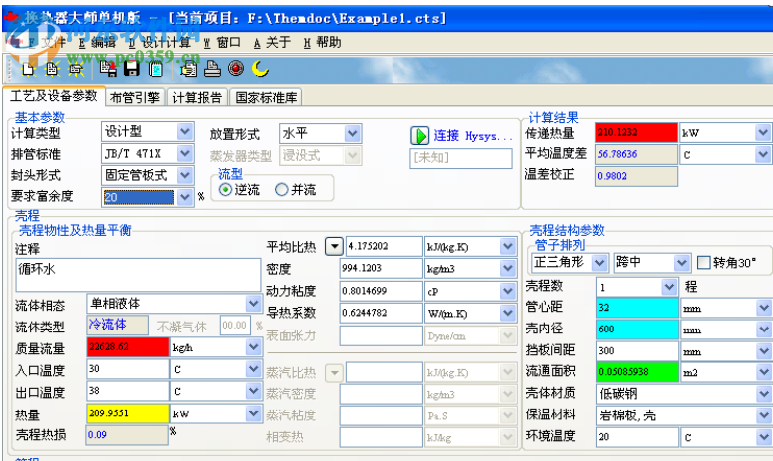Image resolution: width=773 pixels, height=461 pixels.
Task: Click the 环境温度 field showing 20
Action: click(637, 437)
